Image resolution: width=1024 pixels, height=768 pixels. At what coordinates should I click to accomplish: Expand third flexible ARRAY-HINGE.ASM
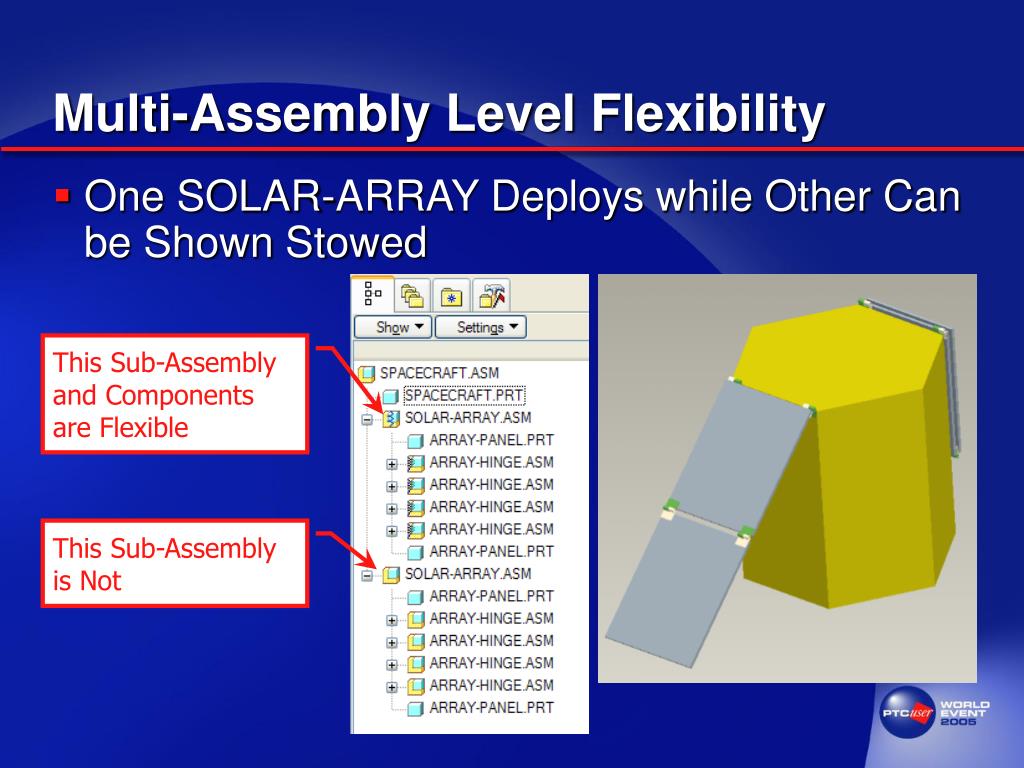click(391, 509)
